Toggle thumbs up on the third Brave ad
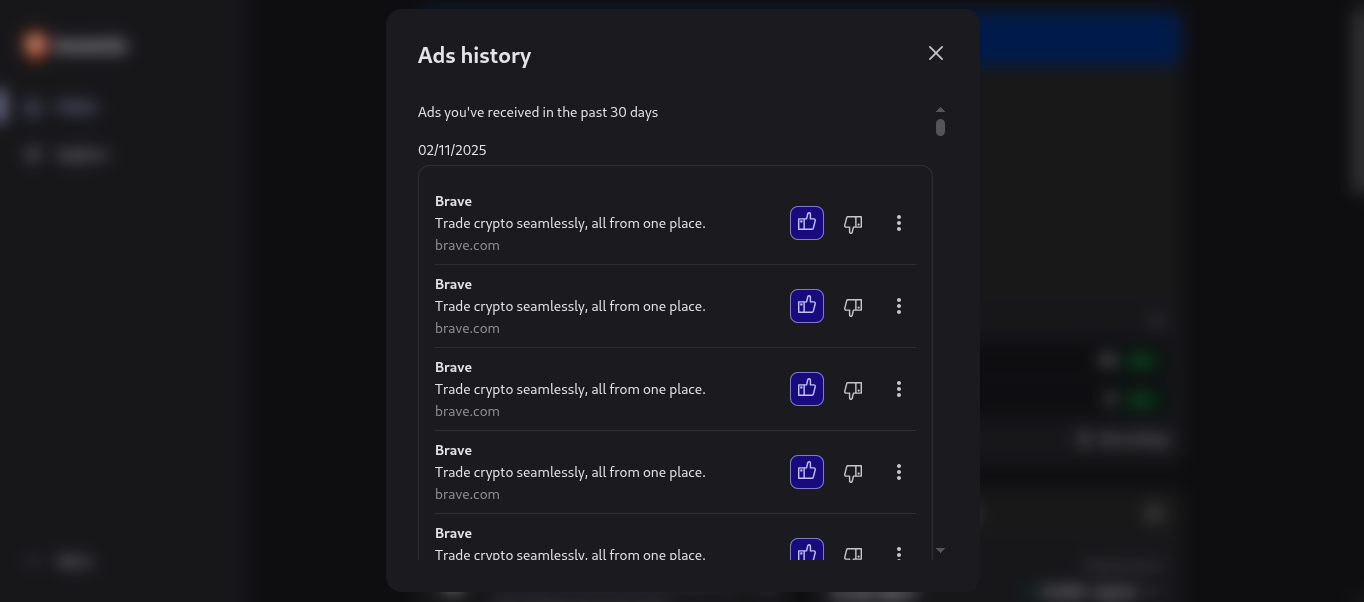This screenshot has width=1364, height=602. pyautogui.click(x=807, y=389)
